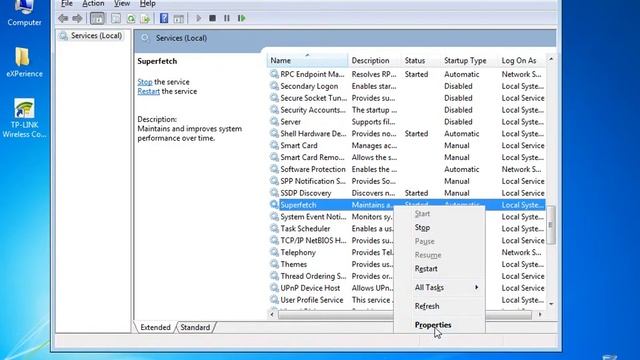Image resolution: width=640 pixels, height=360 pixels.
Task: Open the Computer desktop icon
Action: point(24,13)
